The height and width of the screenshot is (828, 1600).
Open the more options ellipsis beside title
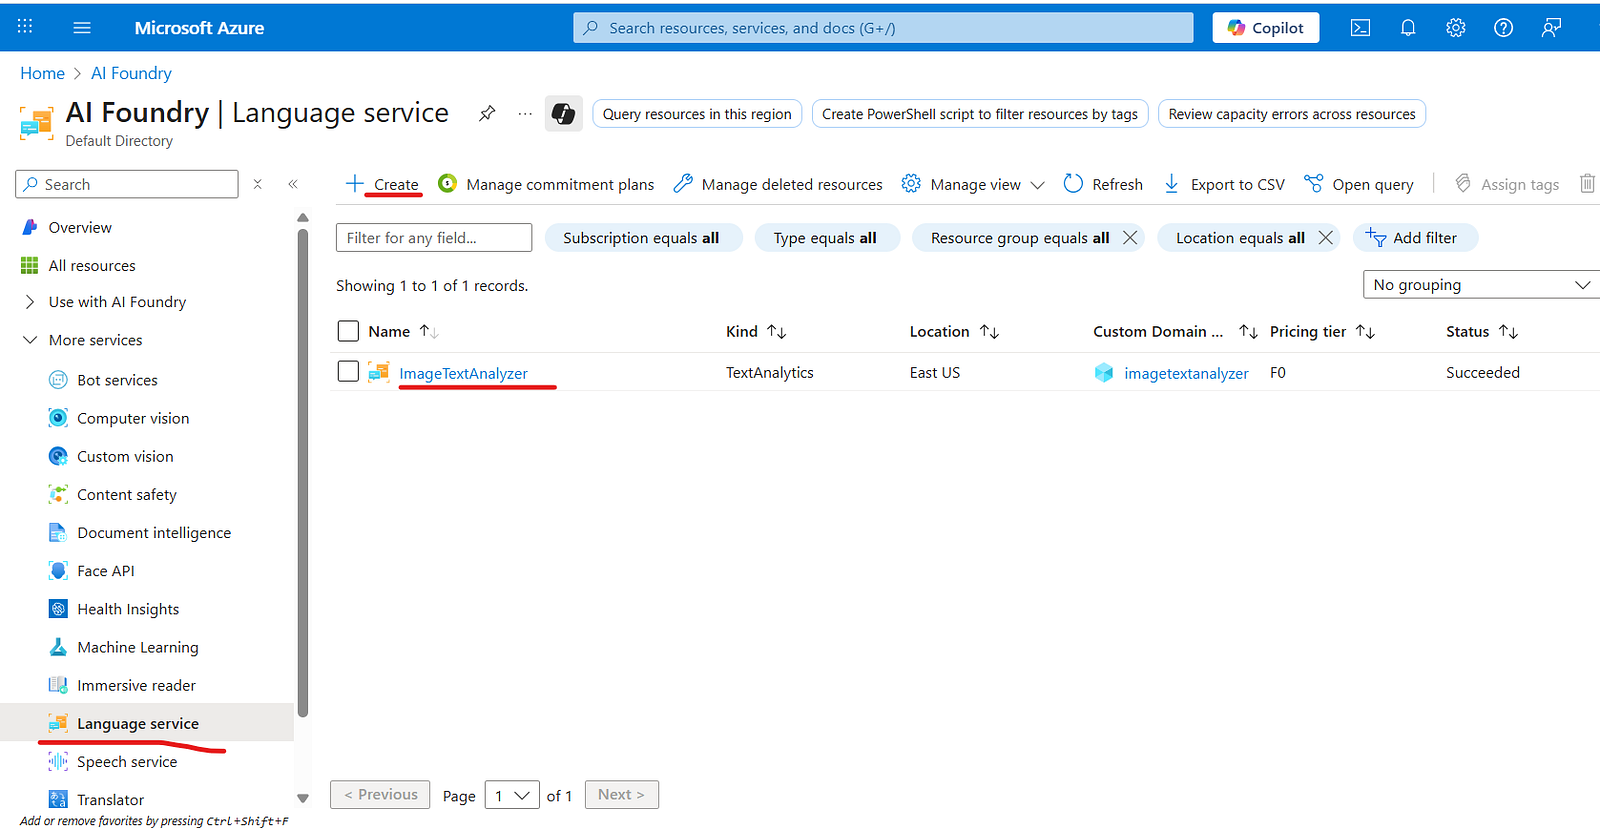point(525,114)
